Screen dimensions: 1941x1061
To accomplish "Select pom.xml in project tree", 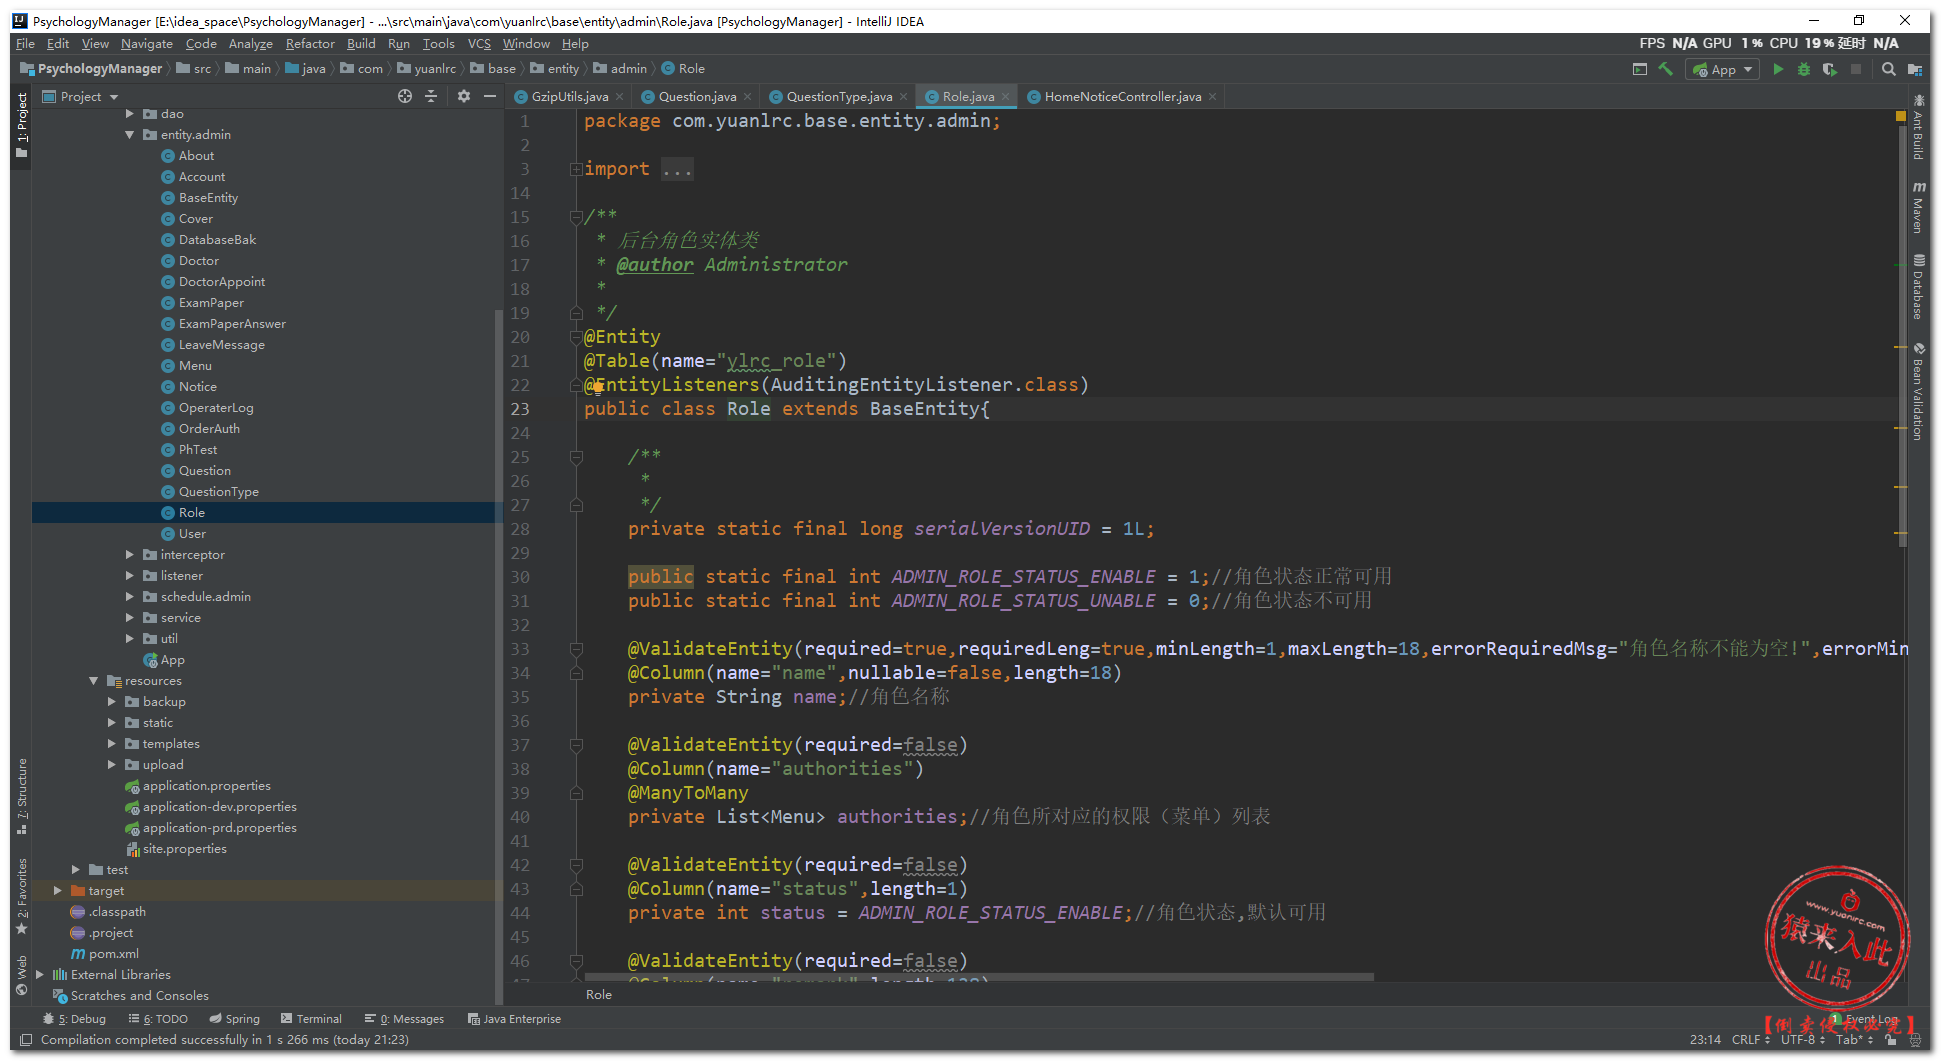I will coord(113,954).
